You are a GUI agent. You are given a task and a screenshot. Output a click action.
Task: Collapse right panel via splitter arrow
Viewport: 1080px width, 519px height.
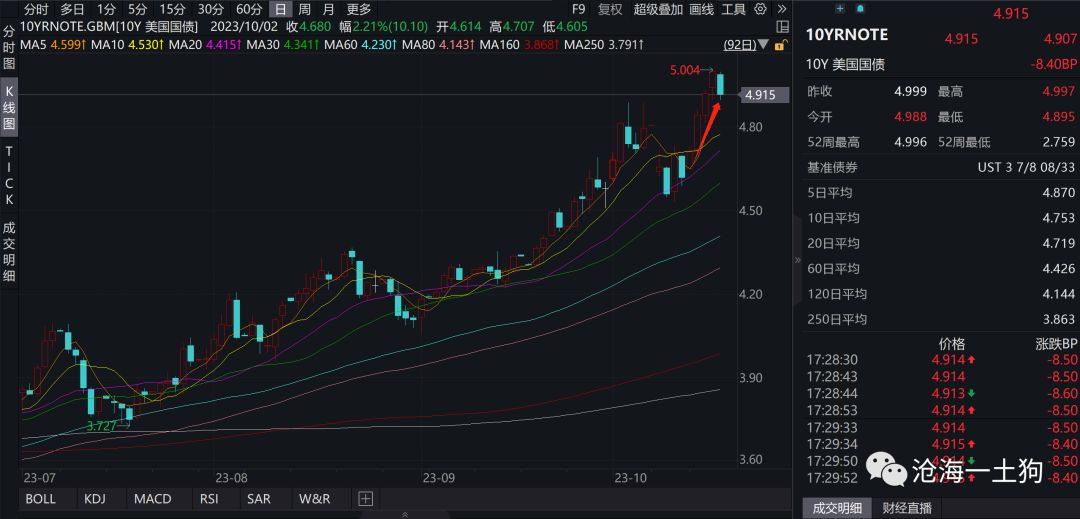coord(798,260)
